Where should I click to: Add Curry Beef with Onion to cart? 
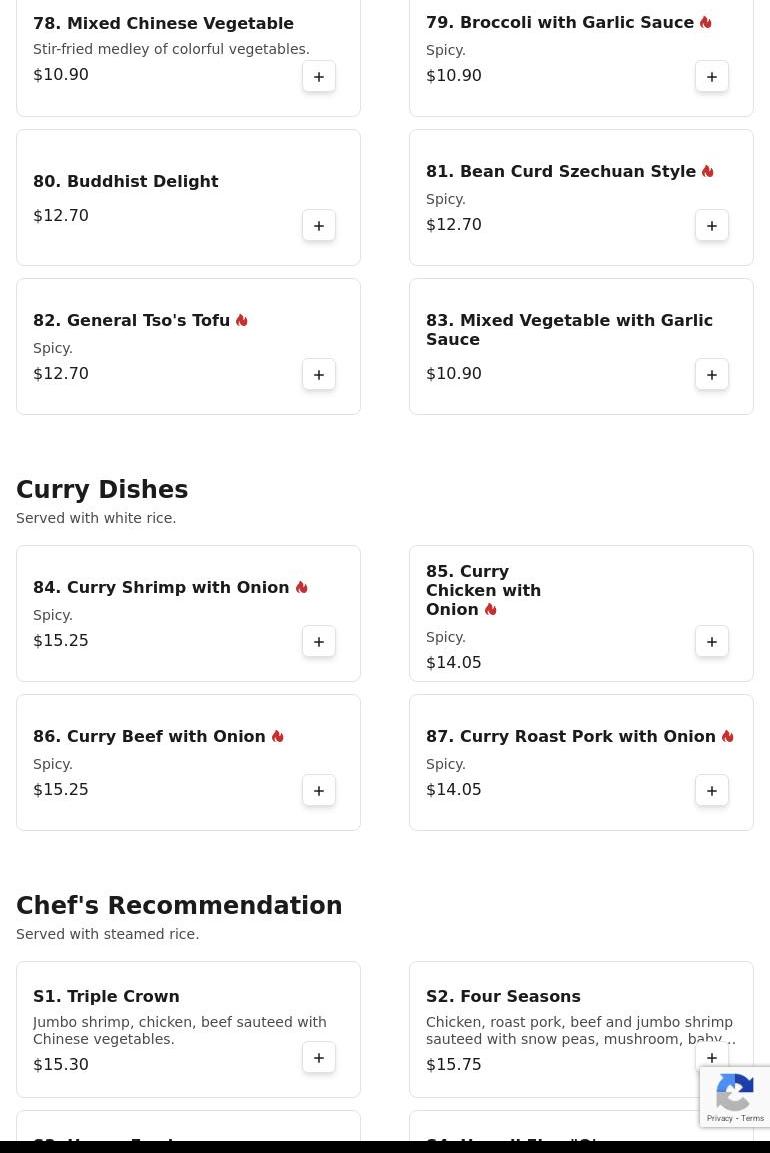click(x=319, y=791)
